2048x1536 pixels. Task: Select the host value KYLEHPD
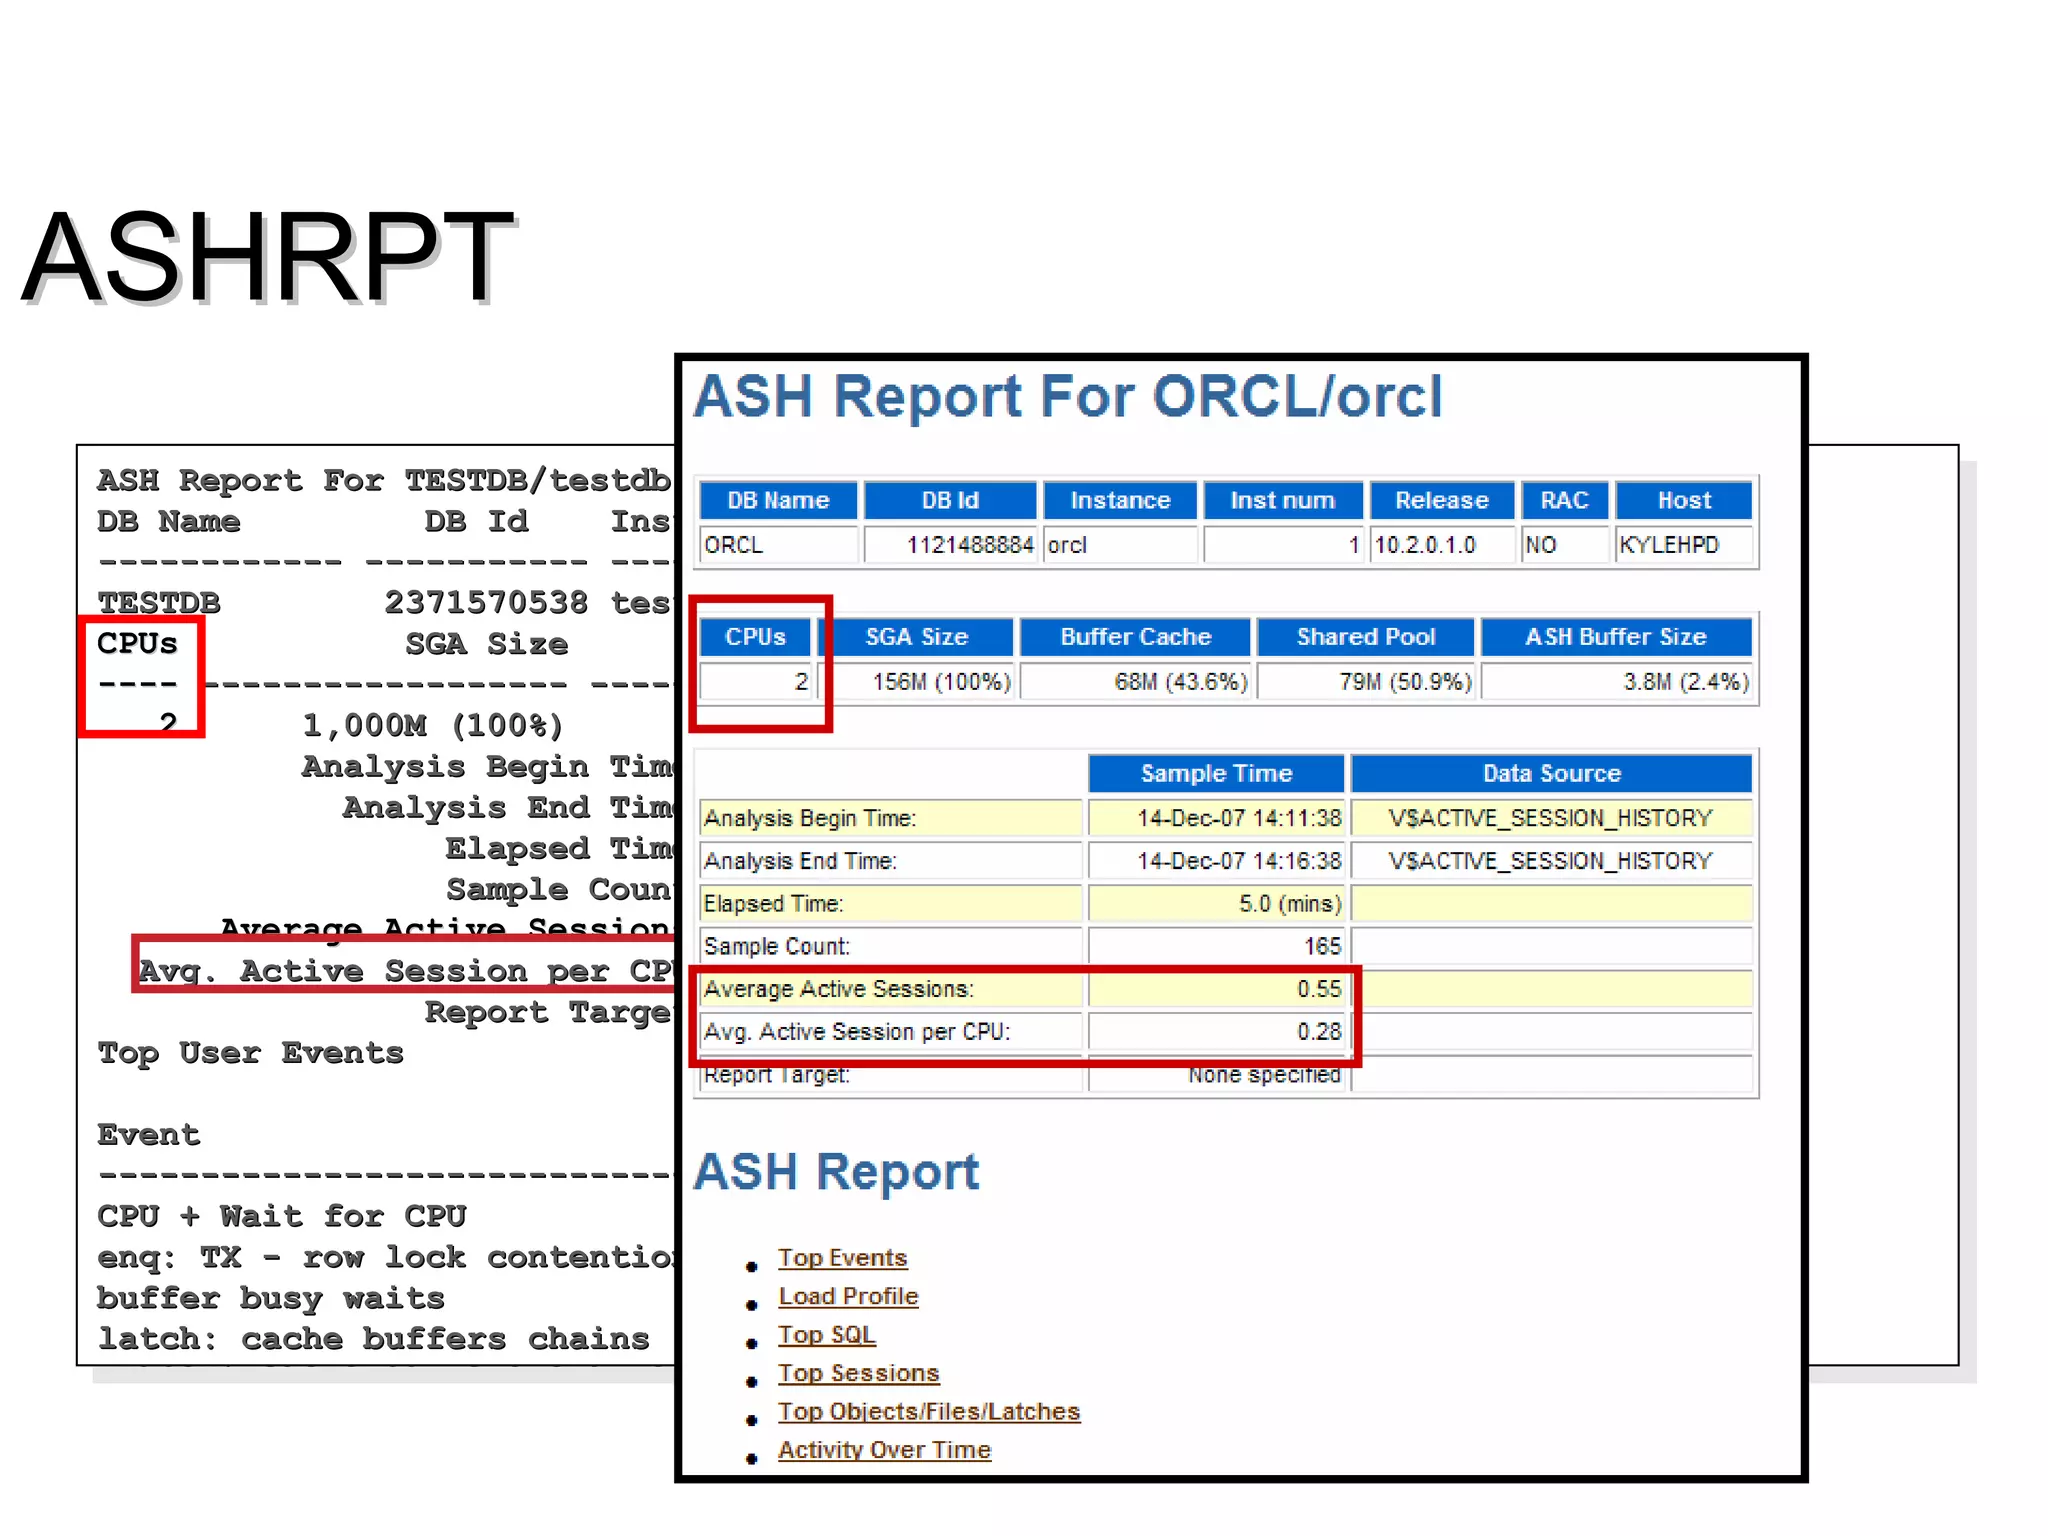(x=1685, y=545)
